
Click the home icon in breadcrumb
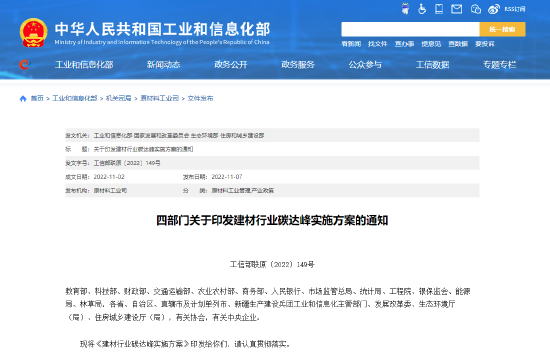(23, 99)
